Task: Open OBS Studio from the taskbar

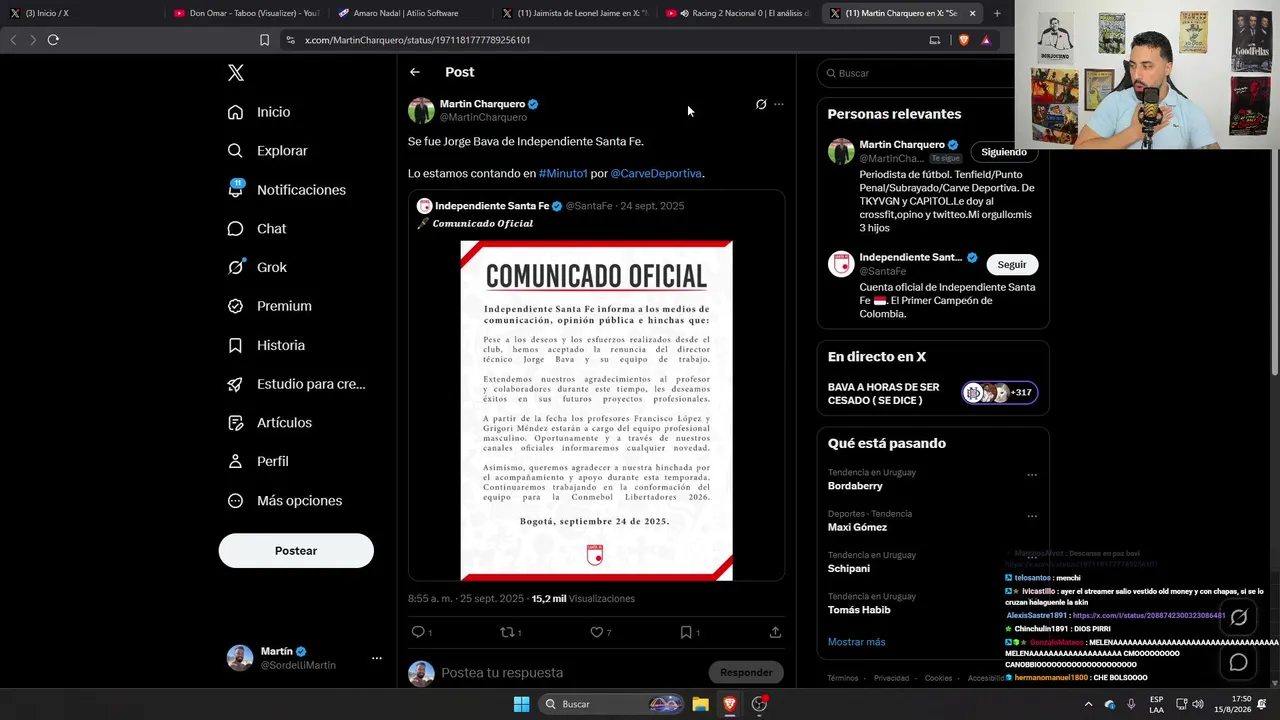Action: (759, 704)
